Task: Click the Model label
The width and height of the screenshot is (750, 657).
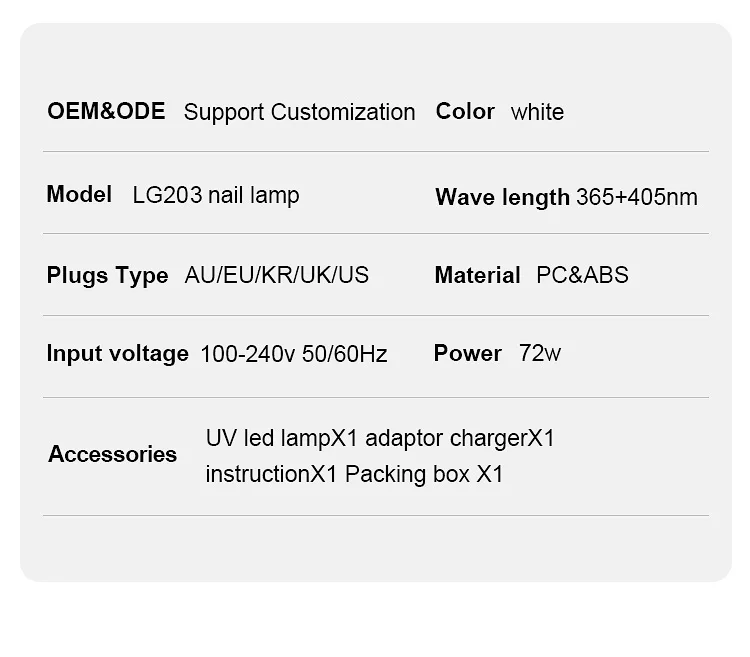Action: click(x=79, y=194)
